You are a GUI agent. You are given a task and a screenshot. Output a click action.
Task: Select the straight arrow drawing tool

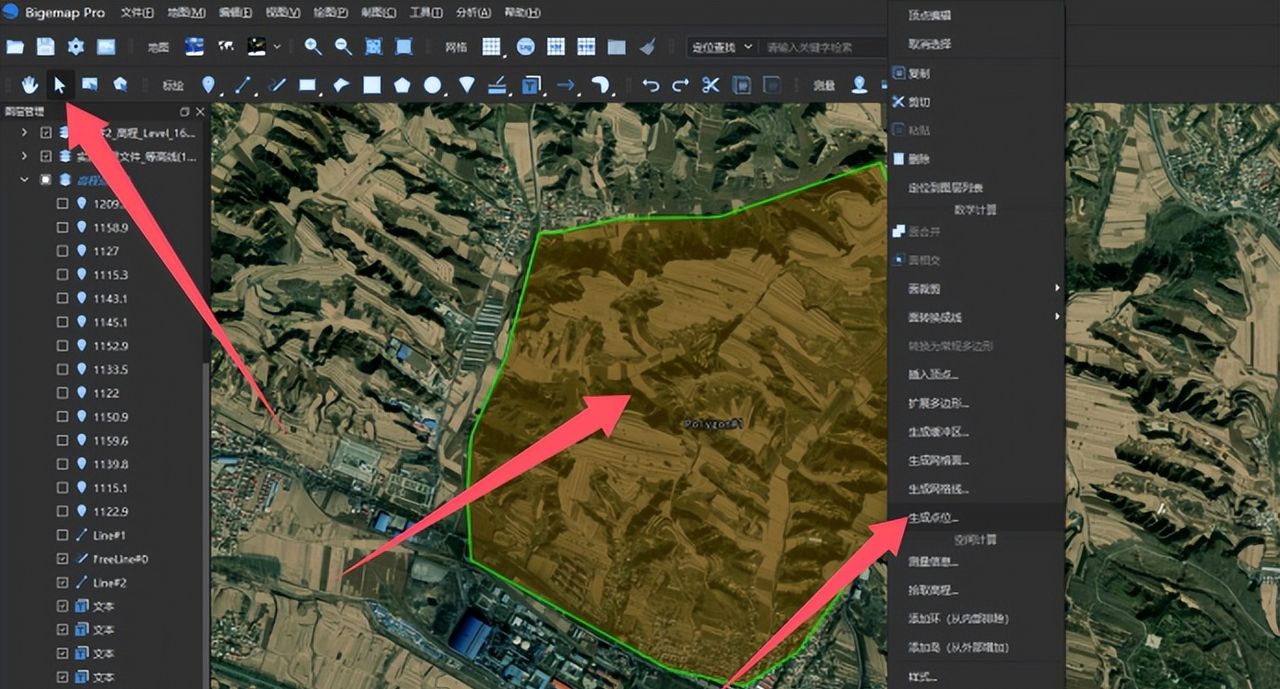click(568, 85)
